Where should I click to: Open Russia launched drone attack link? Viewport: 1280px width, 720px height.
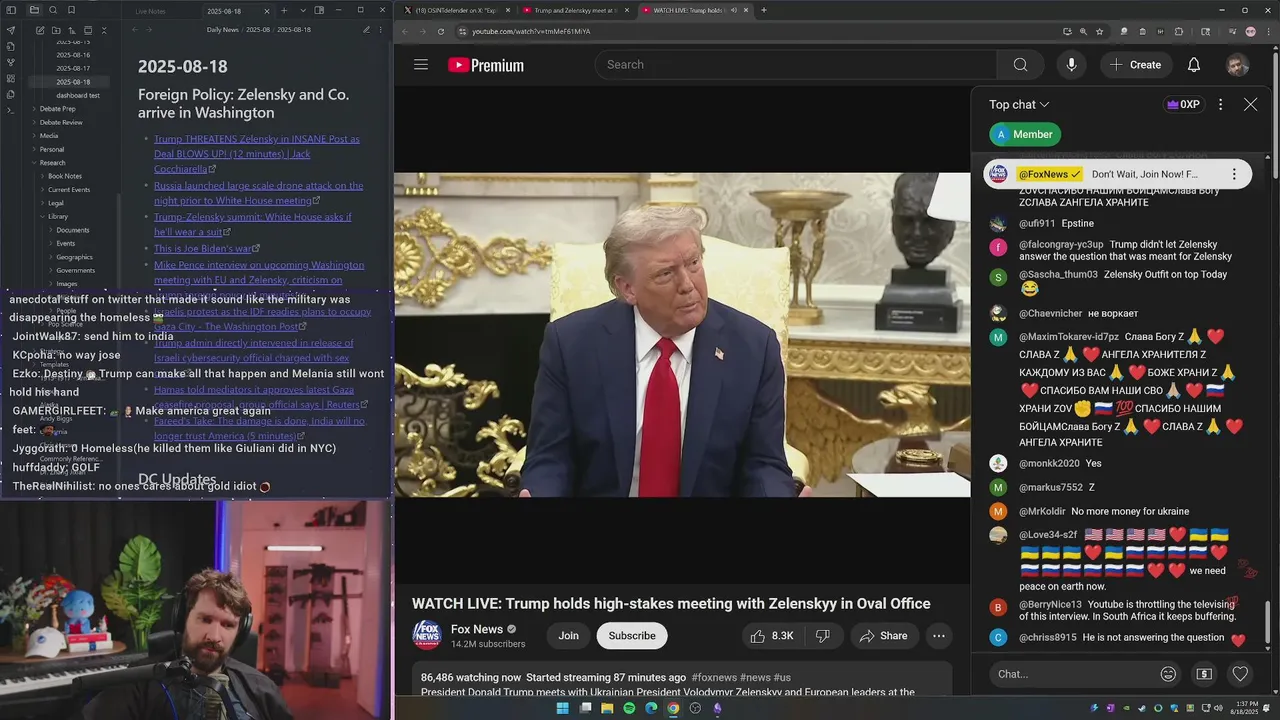258,193
